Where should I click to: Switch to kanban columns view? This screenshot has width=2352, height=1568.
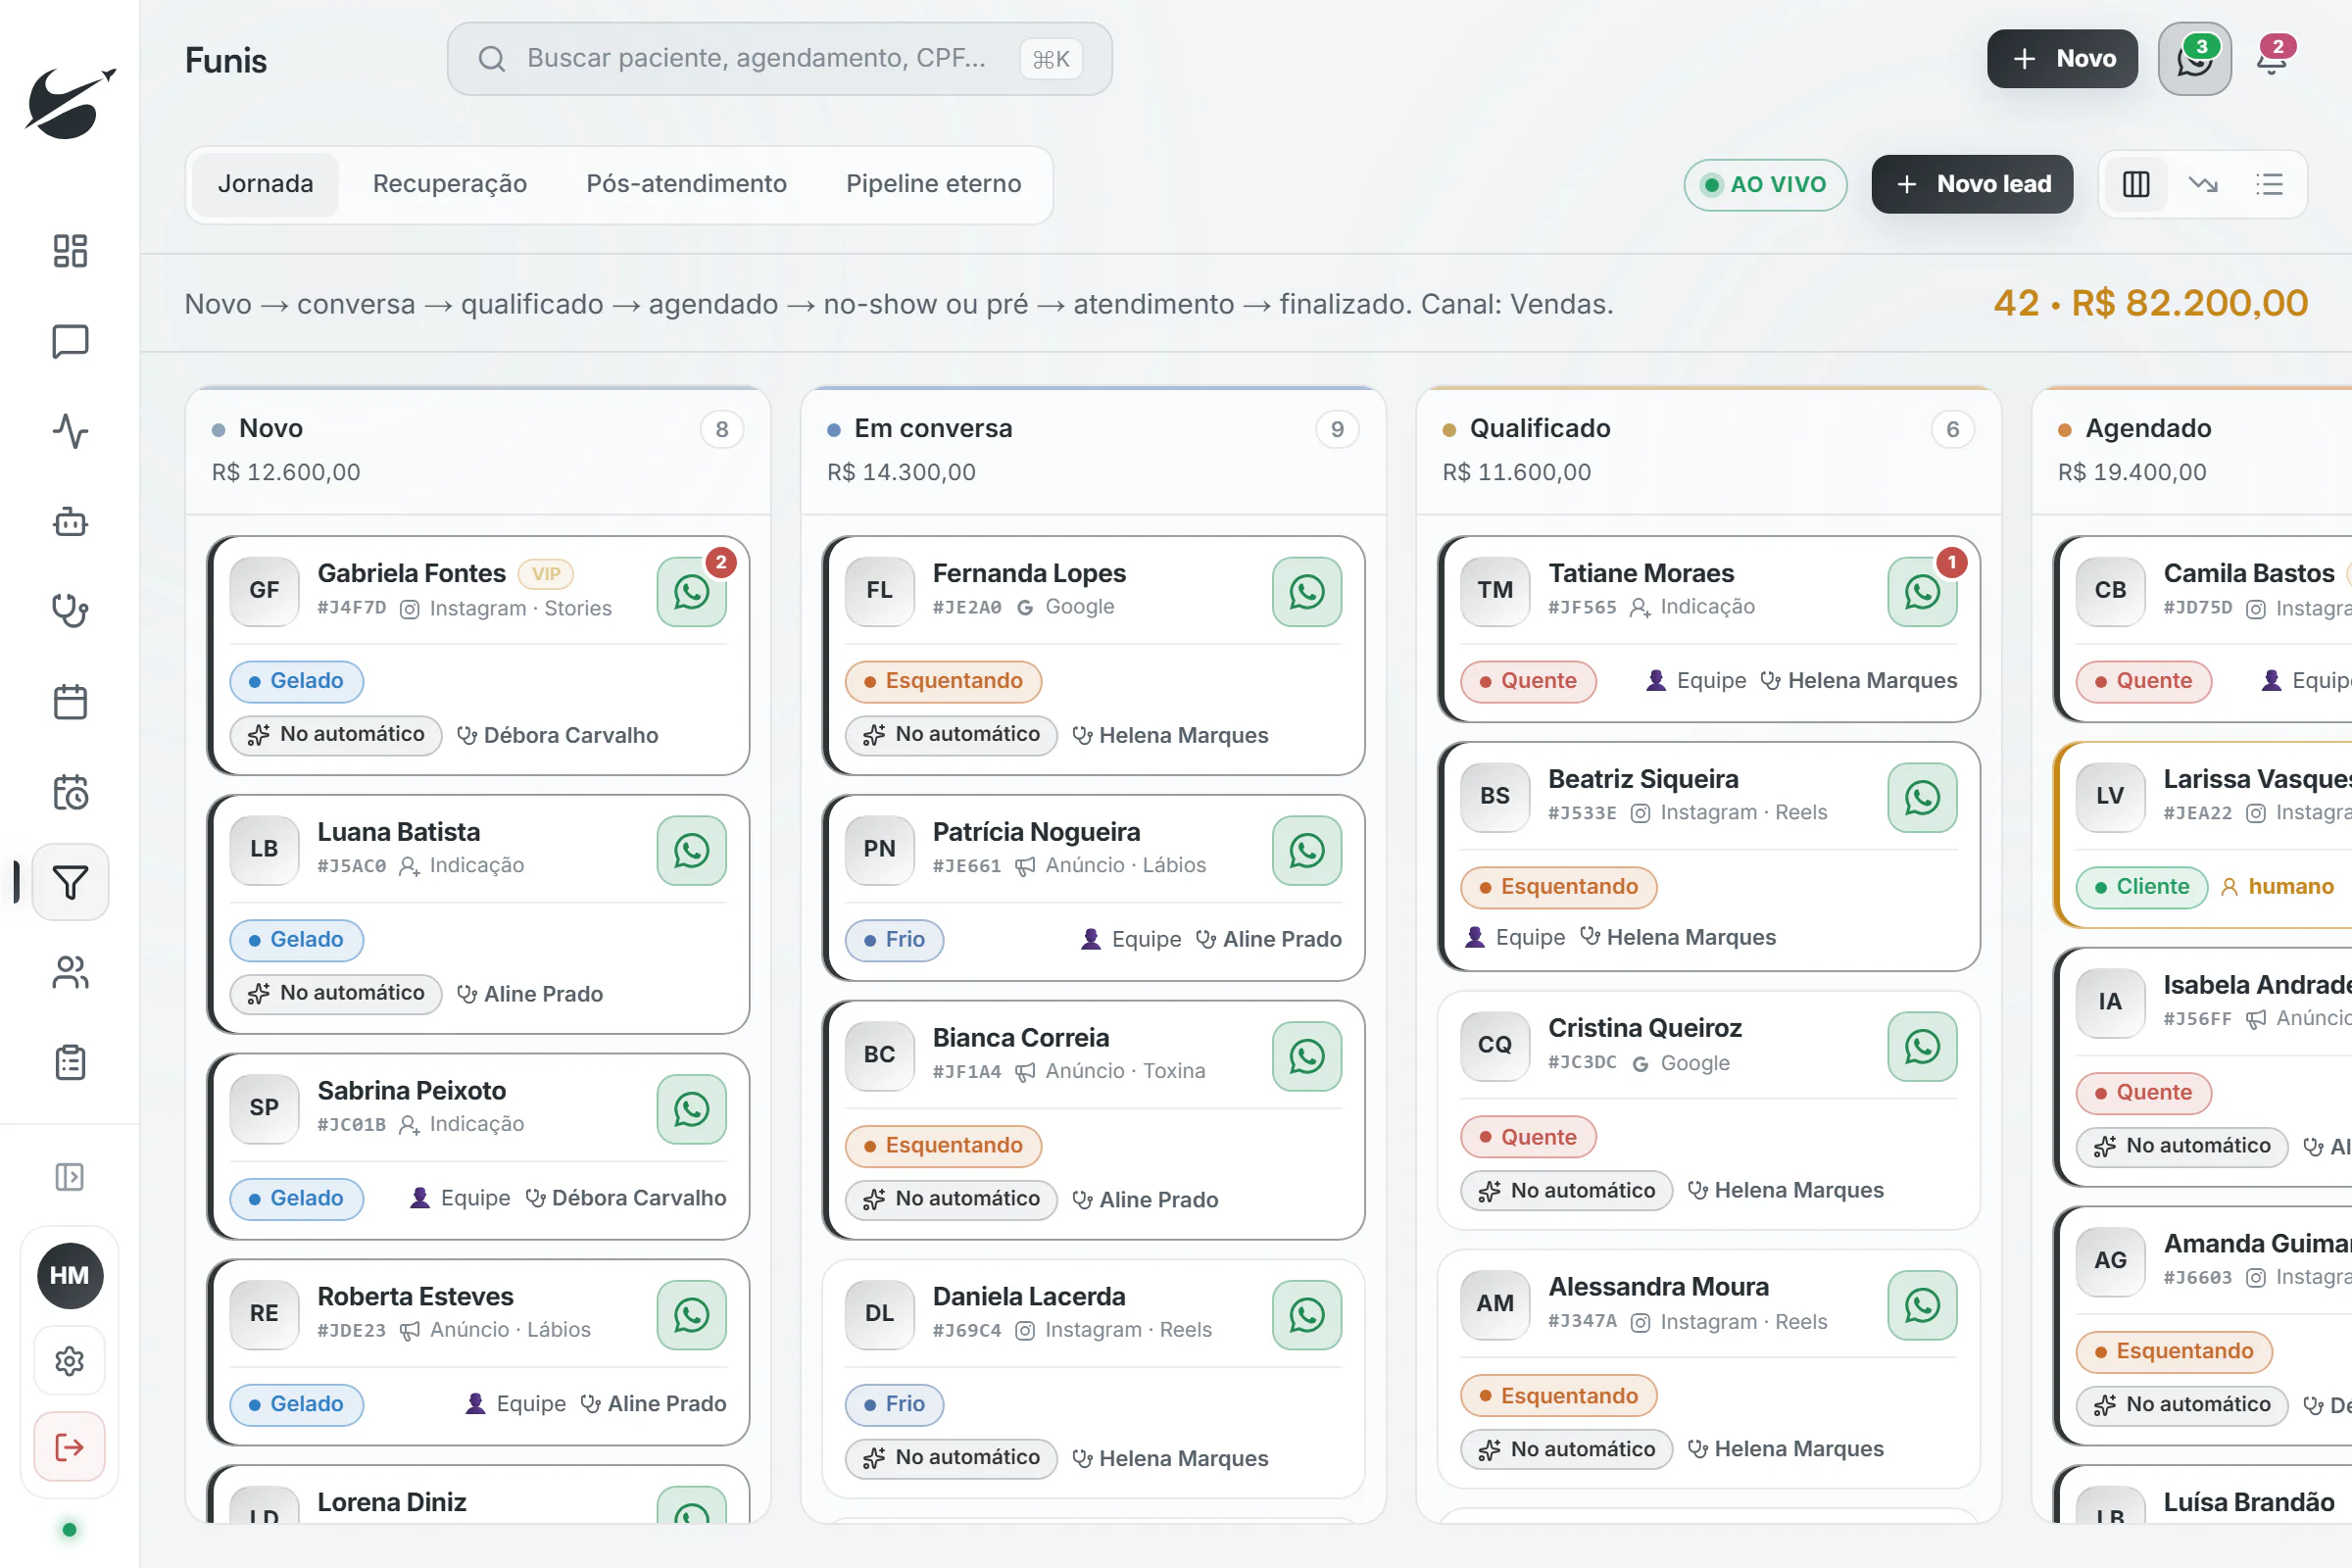point(2135,184)
